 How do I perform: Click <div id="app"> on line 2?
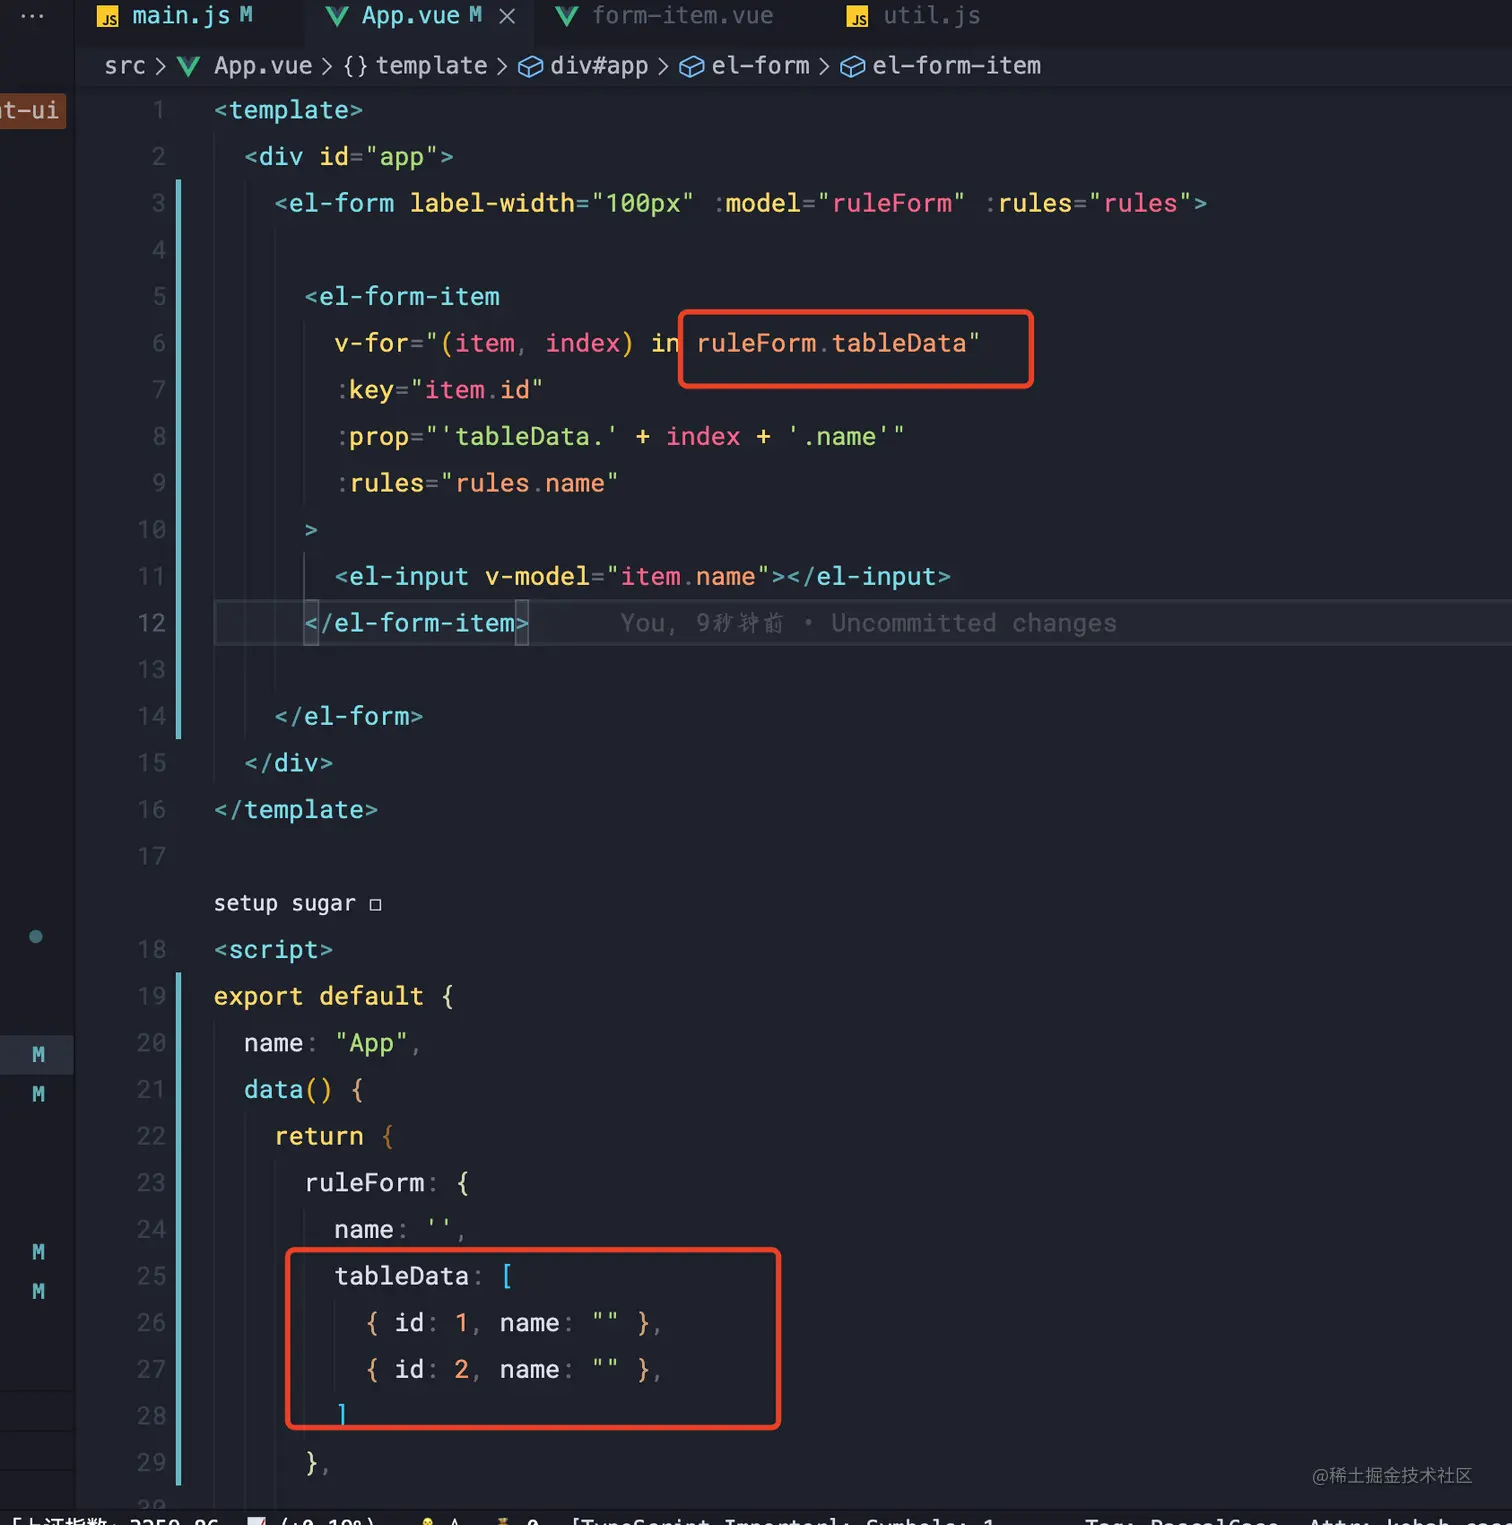point(349,156)
